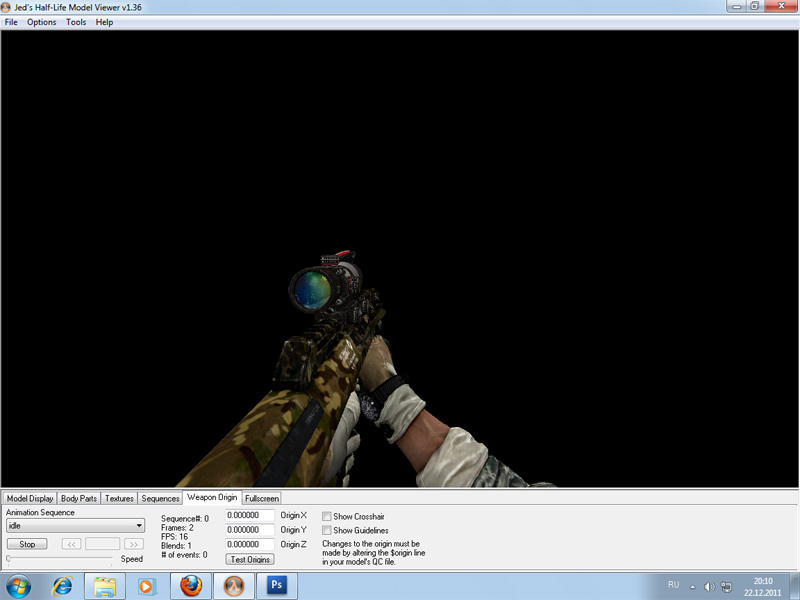Step to next frame with >> button
The height and width of the screenshot is (600, 800).
pyautogui.click(x=134, y=544)
